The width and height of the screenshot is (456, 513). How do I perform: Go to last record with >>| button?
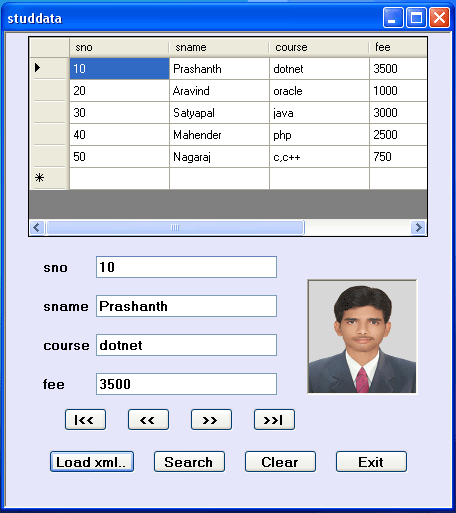pos(274,420)
